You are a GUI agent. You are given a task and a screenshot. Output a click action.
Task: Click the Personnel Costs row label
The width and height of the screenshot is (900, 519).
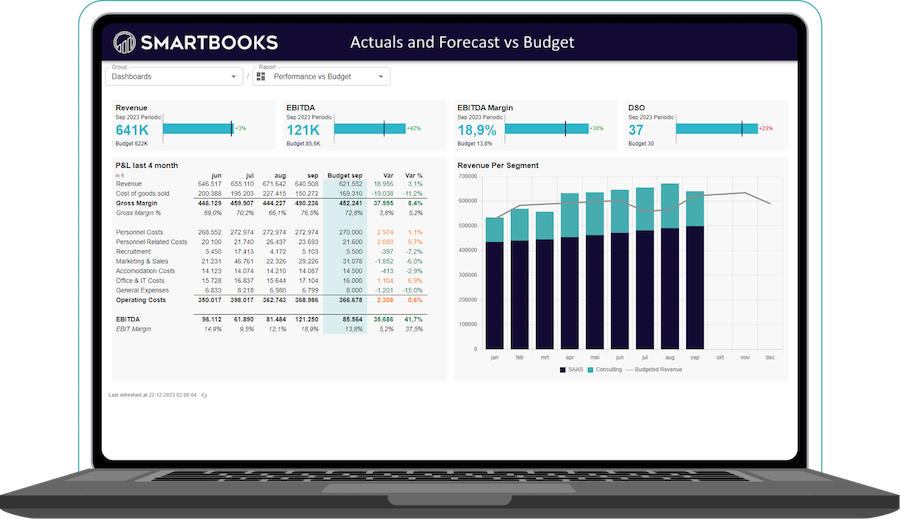[x=138, y=232]
